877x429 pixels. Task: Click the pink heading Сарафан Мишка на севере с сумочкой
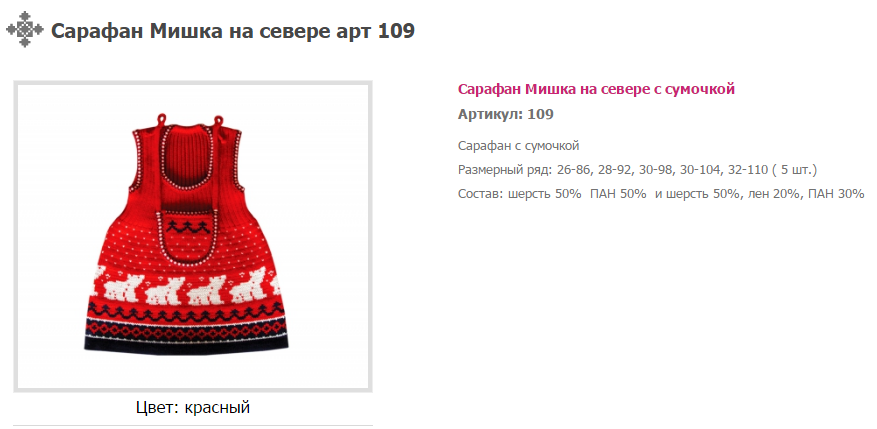click(596, 89)
